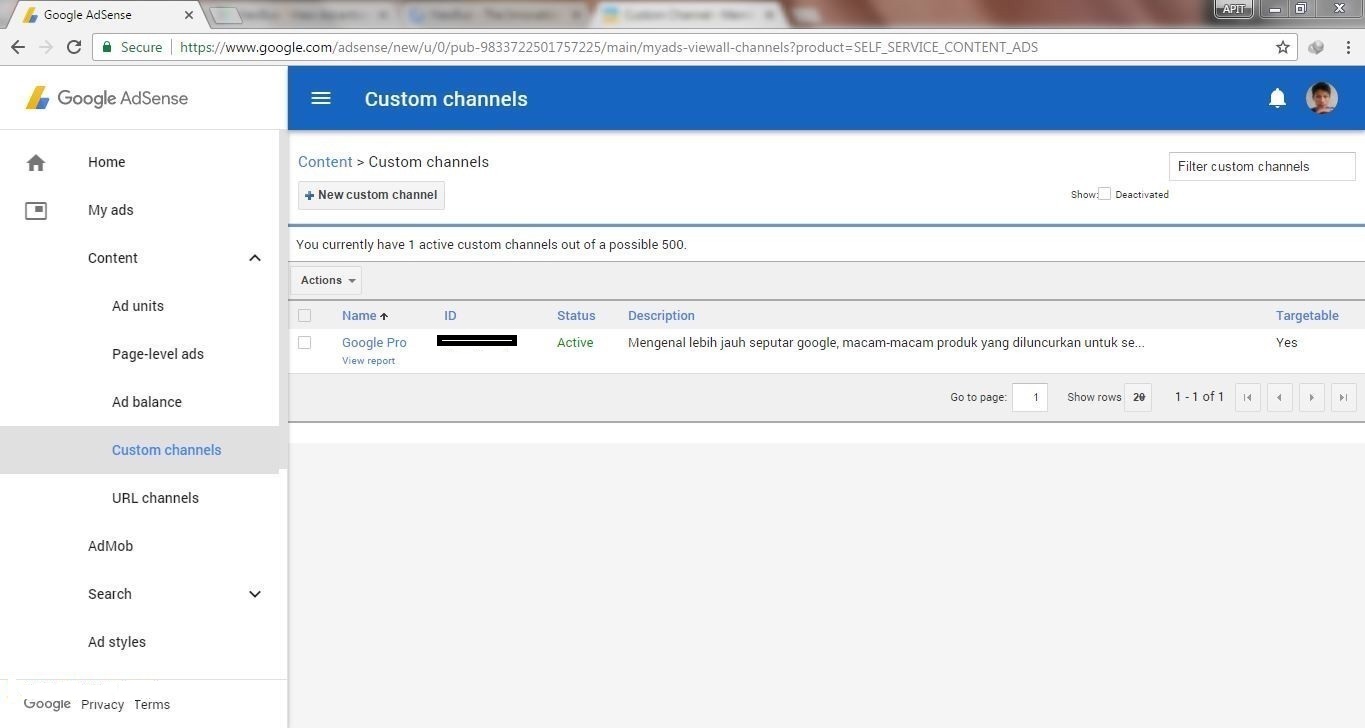
Task: Open URL channels
Action: tap(155, 498)
